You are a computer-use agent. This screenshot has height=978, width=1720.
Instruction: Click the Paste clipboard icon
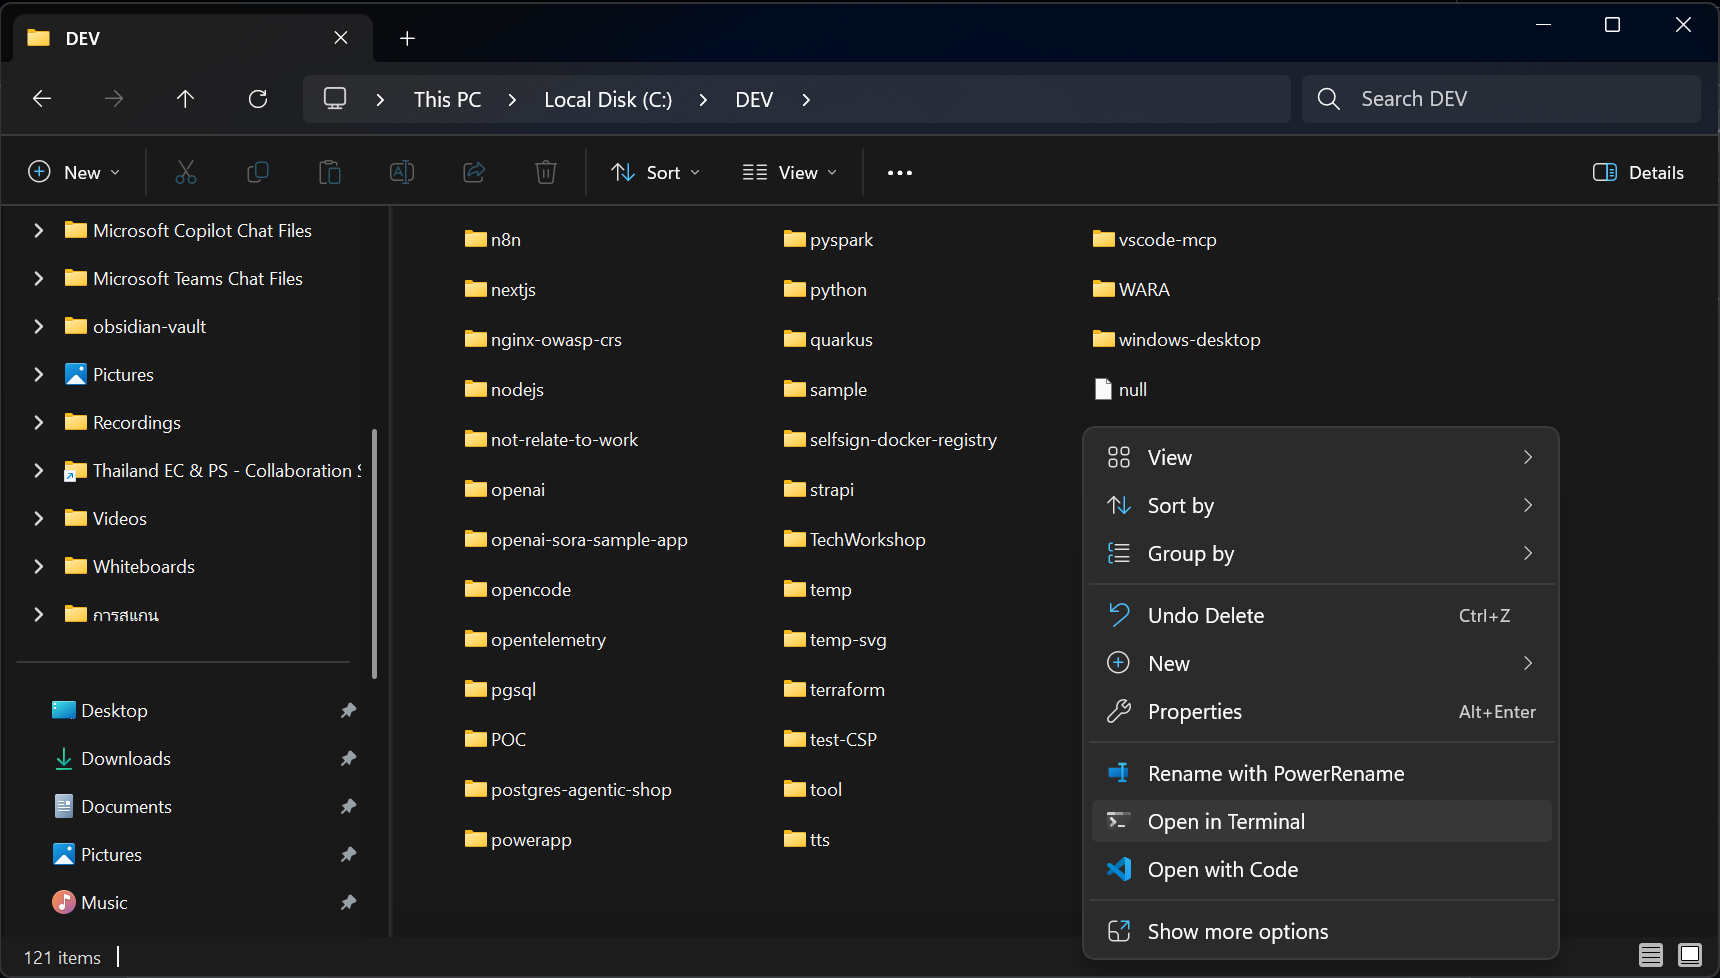tap(330, 172)
